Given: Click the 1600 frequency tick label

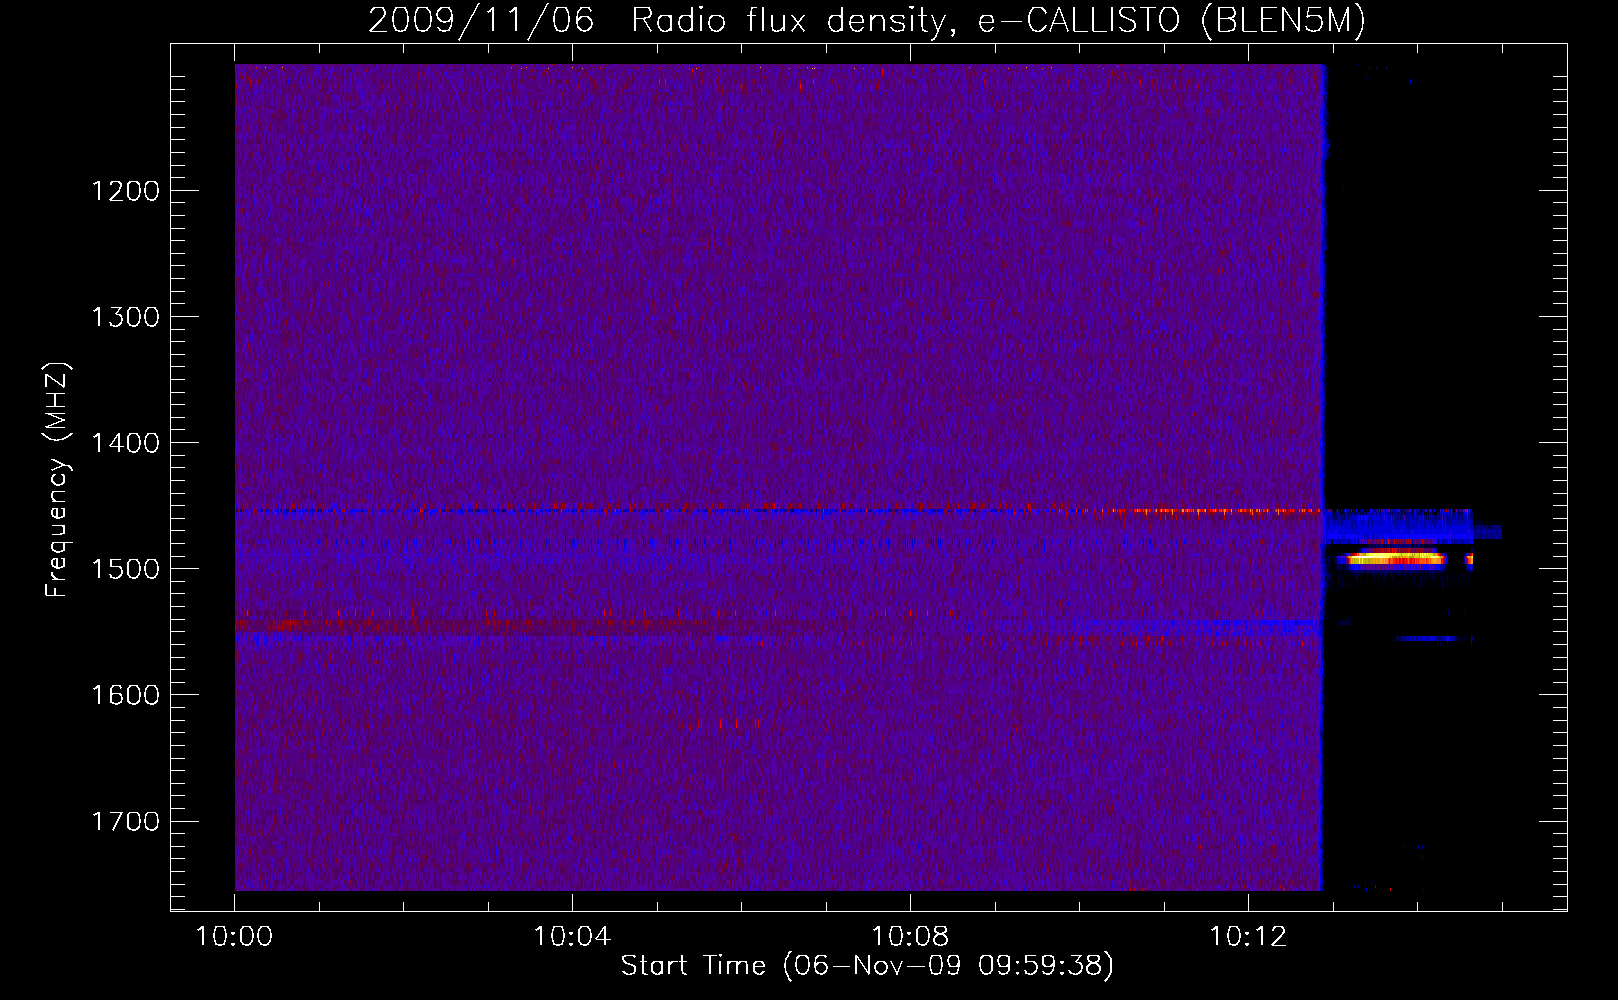Looking at the screenshot, I should click(x=125, y=695).
